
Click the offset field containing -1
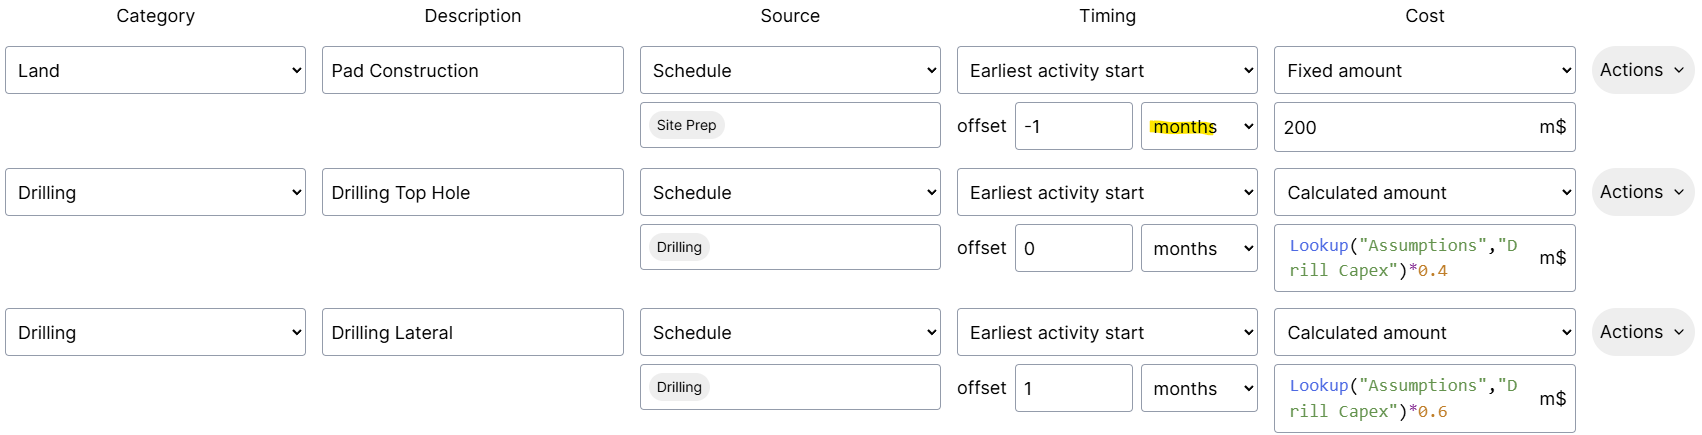1073,126
